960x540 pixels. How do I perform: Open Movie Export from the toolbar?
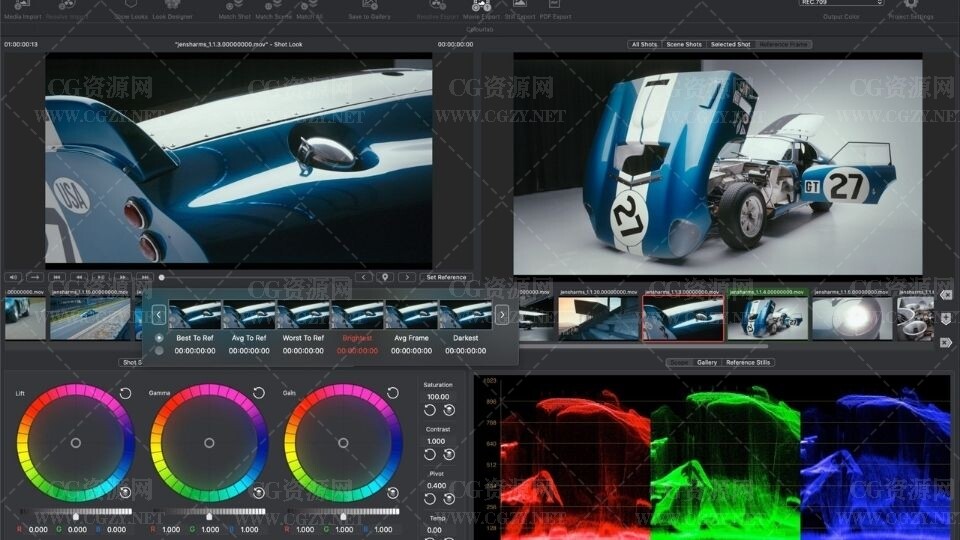(481, 6)
